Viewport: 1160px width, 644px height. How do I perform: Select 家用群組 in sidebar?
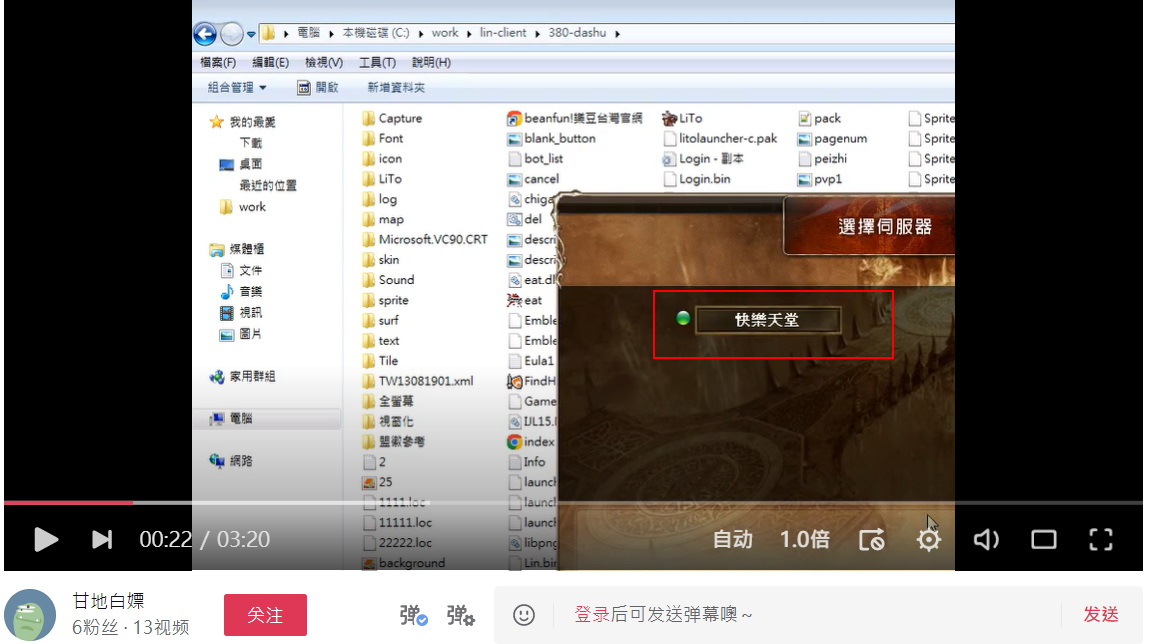click(243, 376)
